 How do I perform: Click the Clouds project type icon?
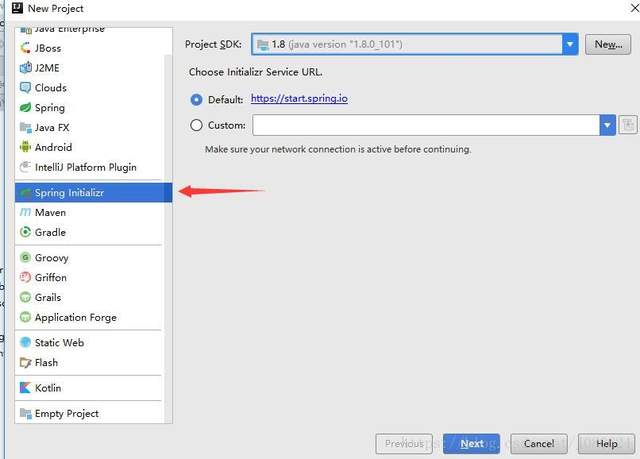[25, 87]
